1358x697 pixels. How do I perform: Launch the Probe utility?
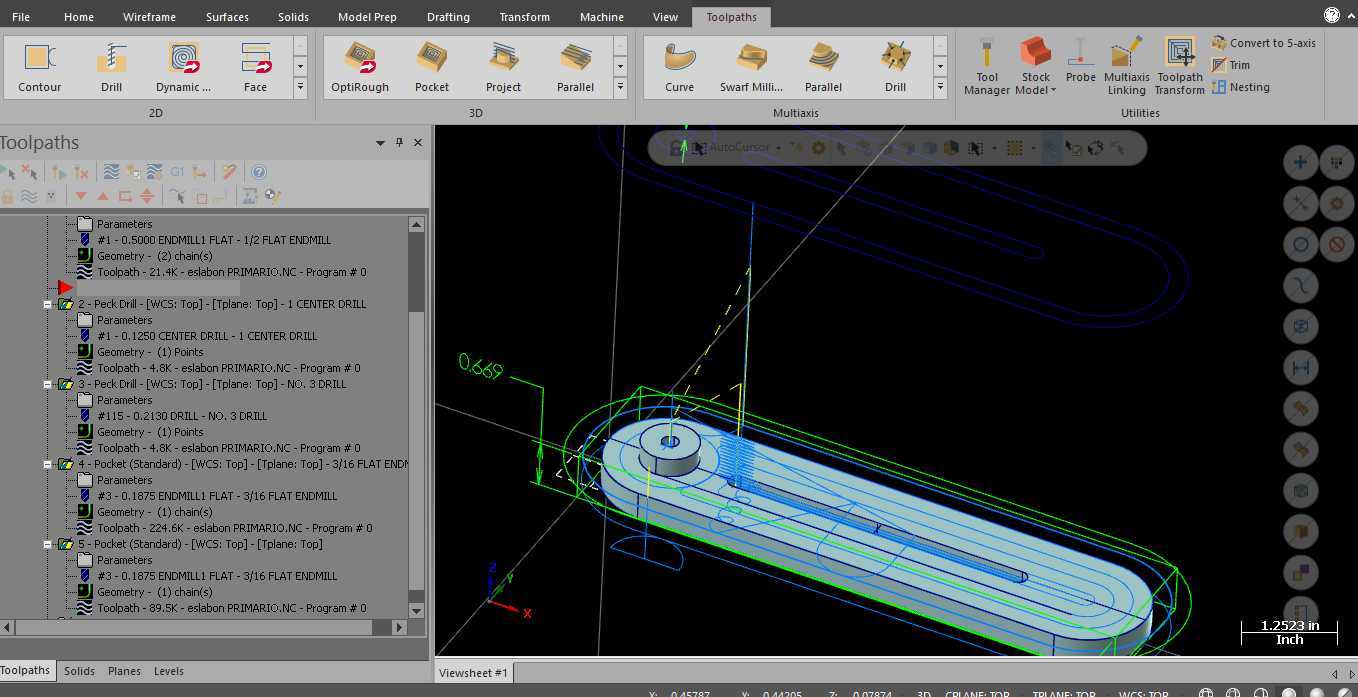(x=1080, y=62)
